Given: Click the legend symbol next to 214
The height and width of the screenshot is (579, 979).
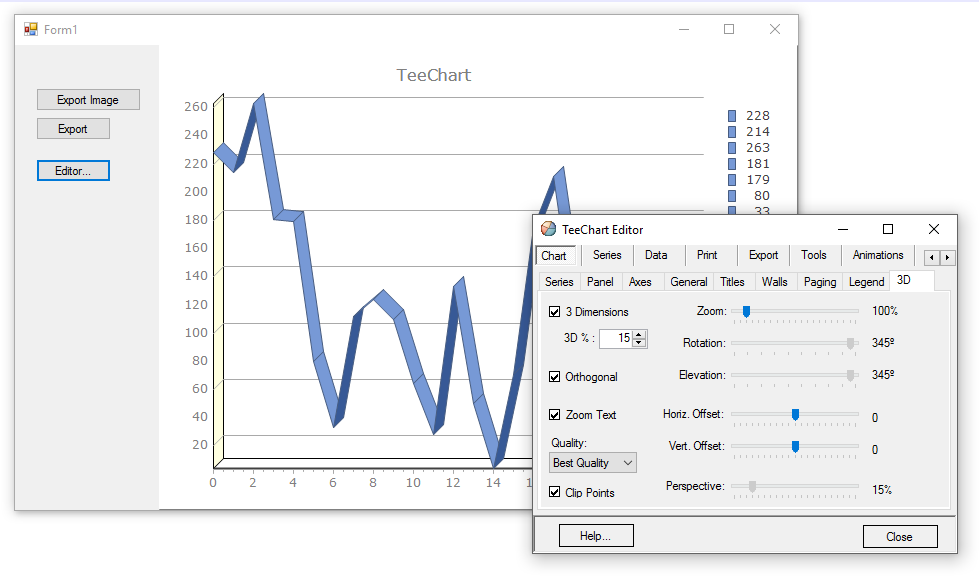Looking at the screenshot, I should point(732,132).
